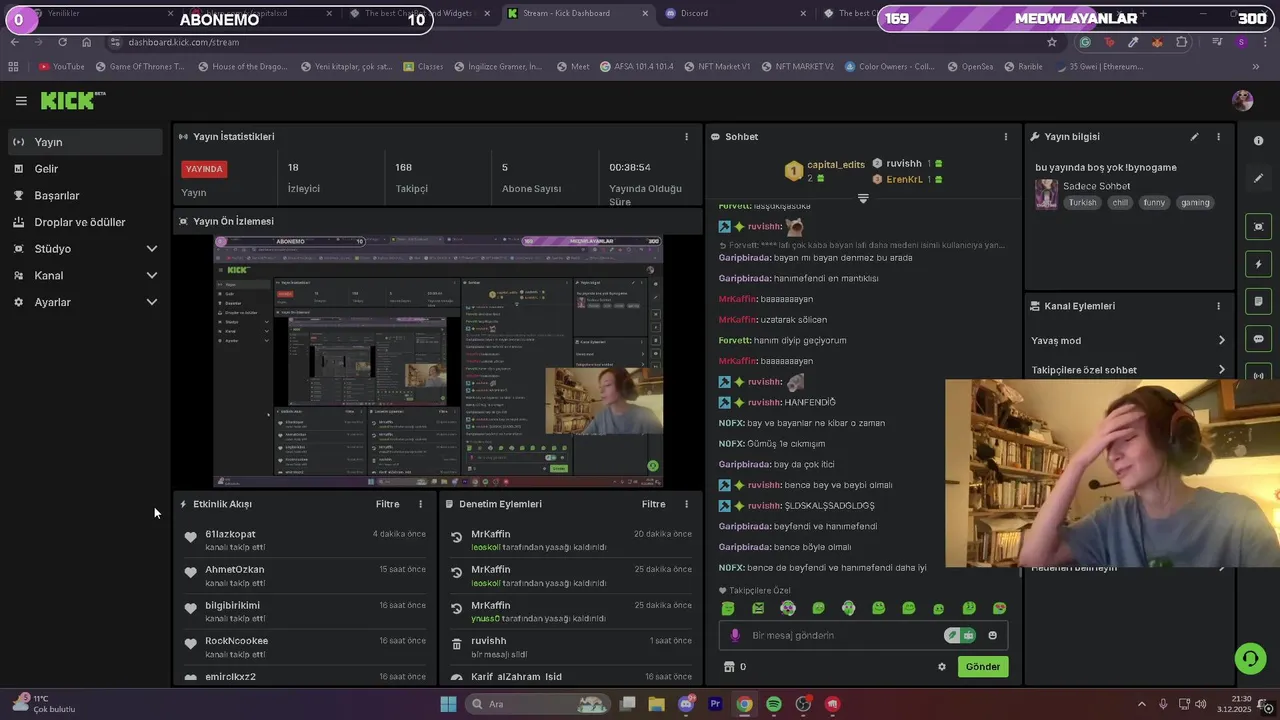The image size is (1280, 720).
Task: Select Yayın in left sidebar
Action: click(x=85, y=142)
